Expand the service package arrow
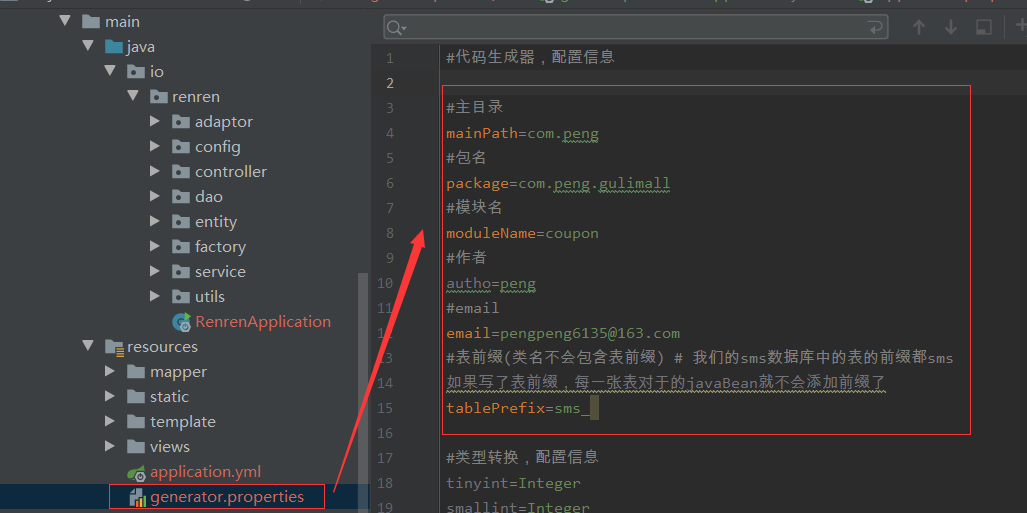The height and width of the screenshot is (513, 1027). pyautogui.click(x=155, y=271)
